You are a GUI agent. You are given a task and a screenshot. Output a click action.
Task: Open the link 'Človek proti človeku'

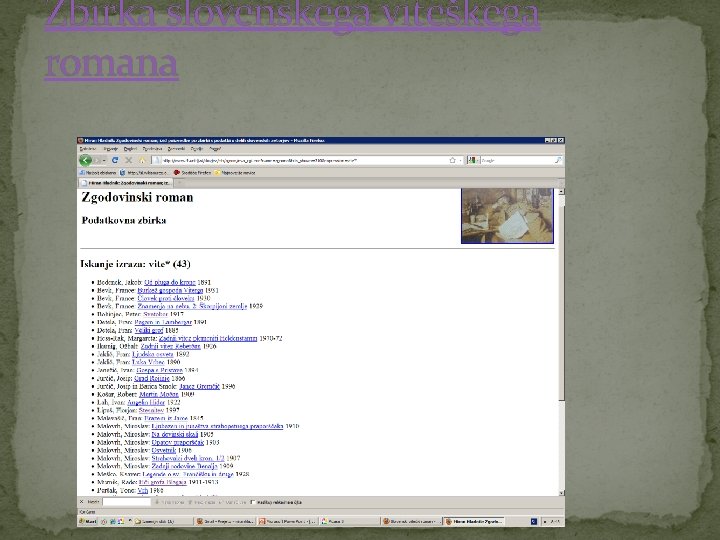click(x=166, y=298)
